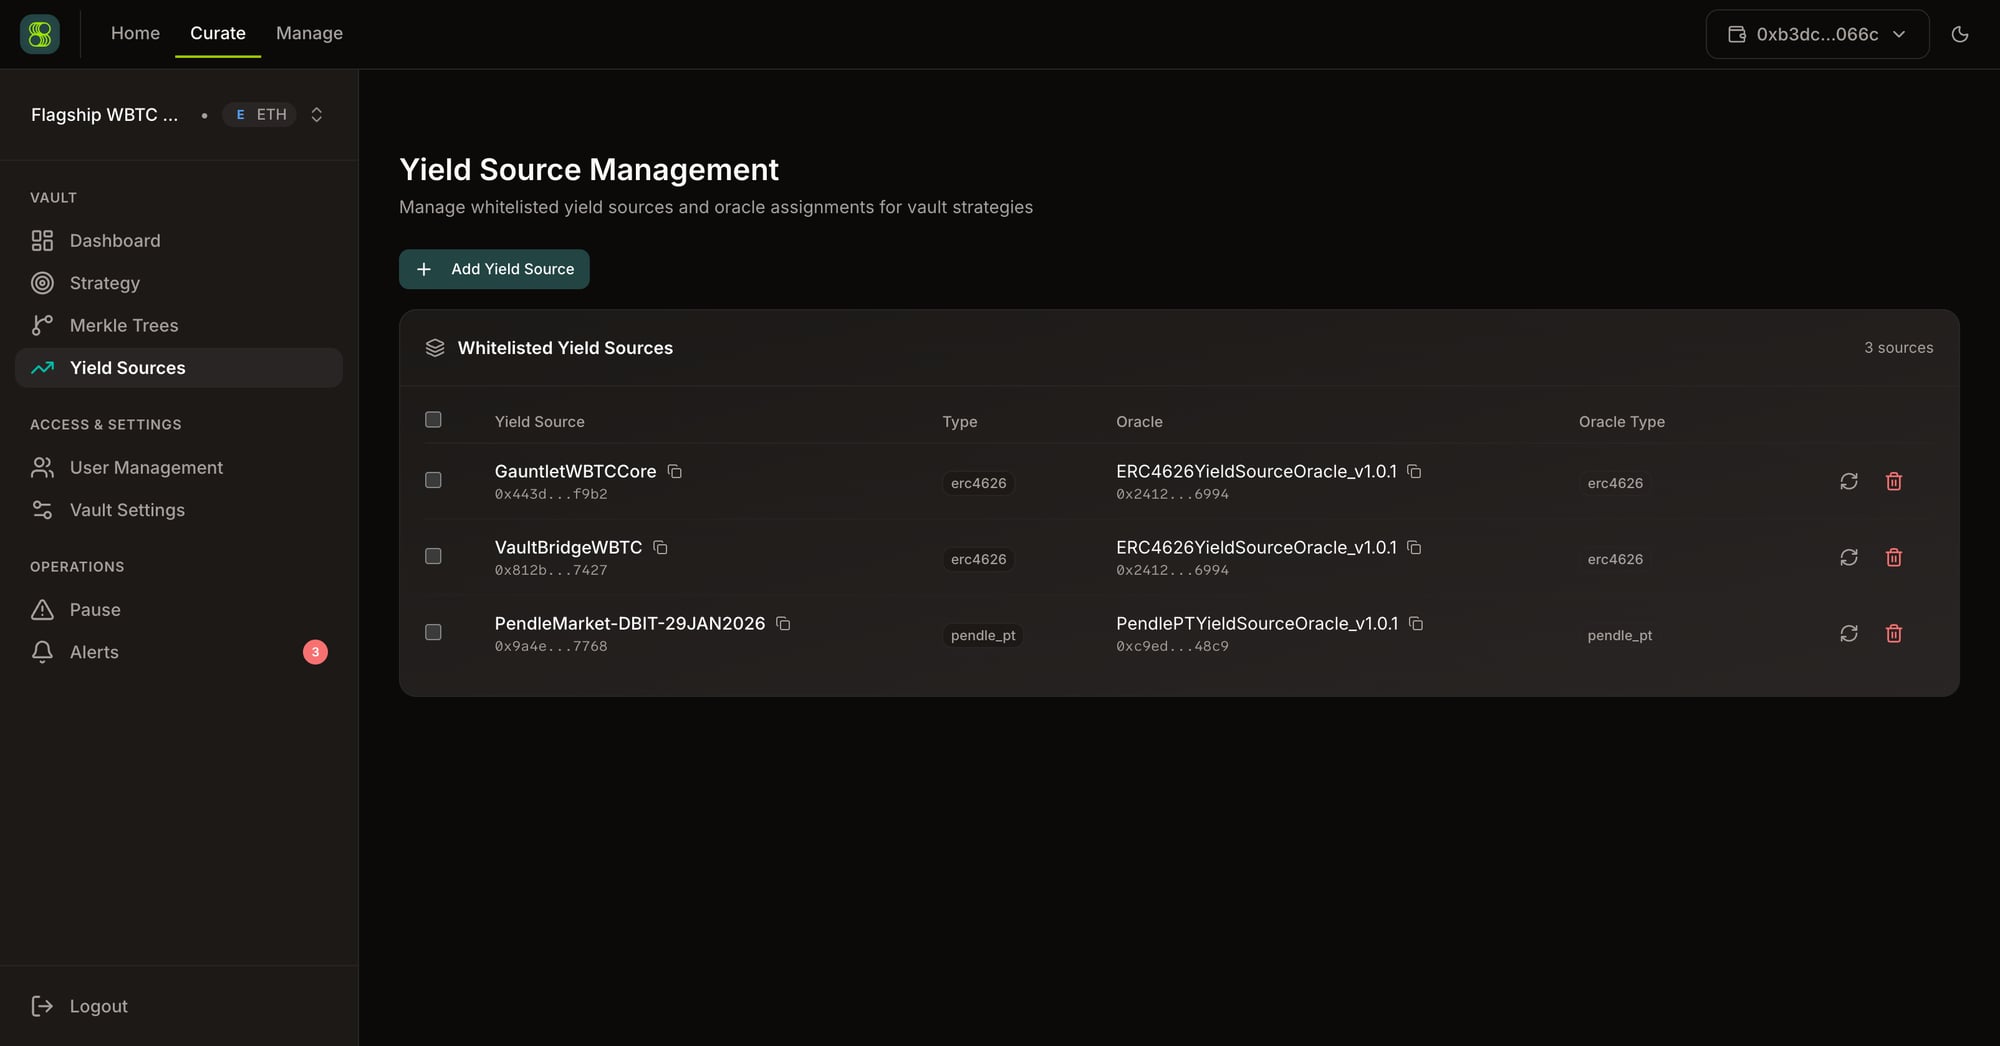Image resolution: width=2000 pixels, height=1046 pixels.
Task: Click Logout at the sidebar bottom
Action: click(179, 1006)
